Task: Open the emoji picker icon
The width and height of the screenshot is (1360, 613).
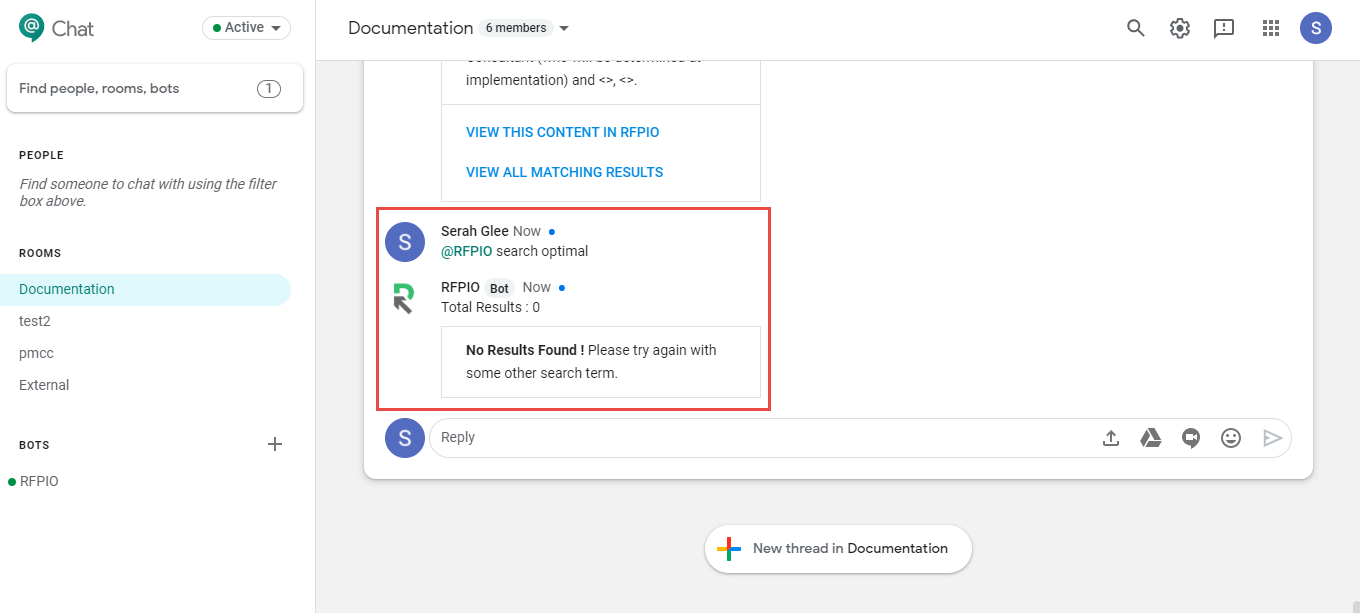Action: coord(1231,438)
